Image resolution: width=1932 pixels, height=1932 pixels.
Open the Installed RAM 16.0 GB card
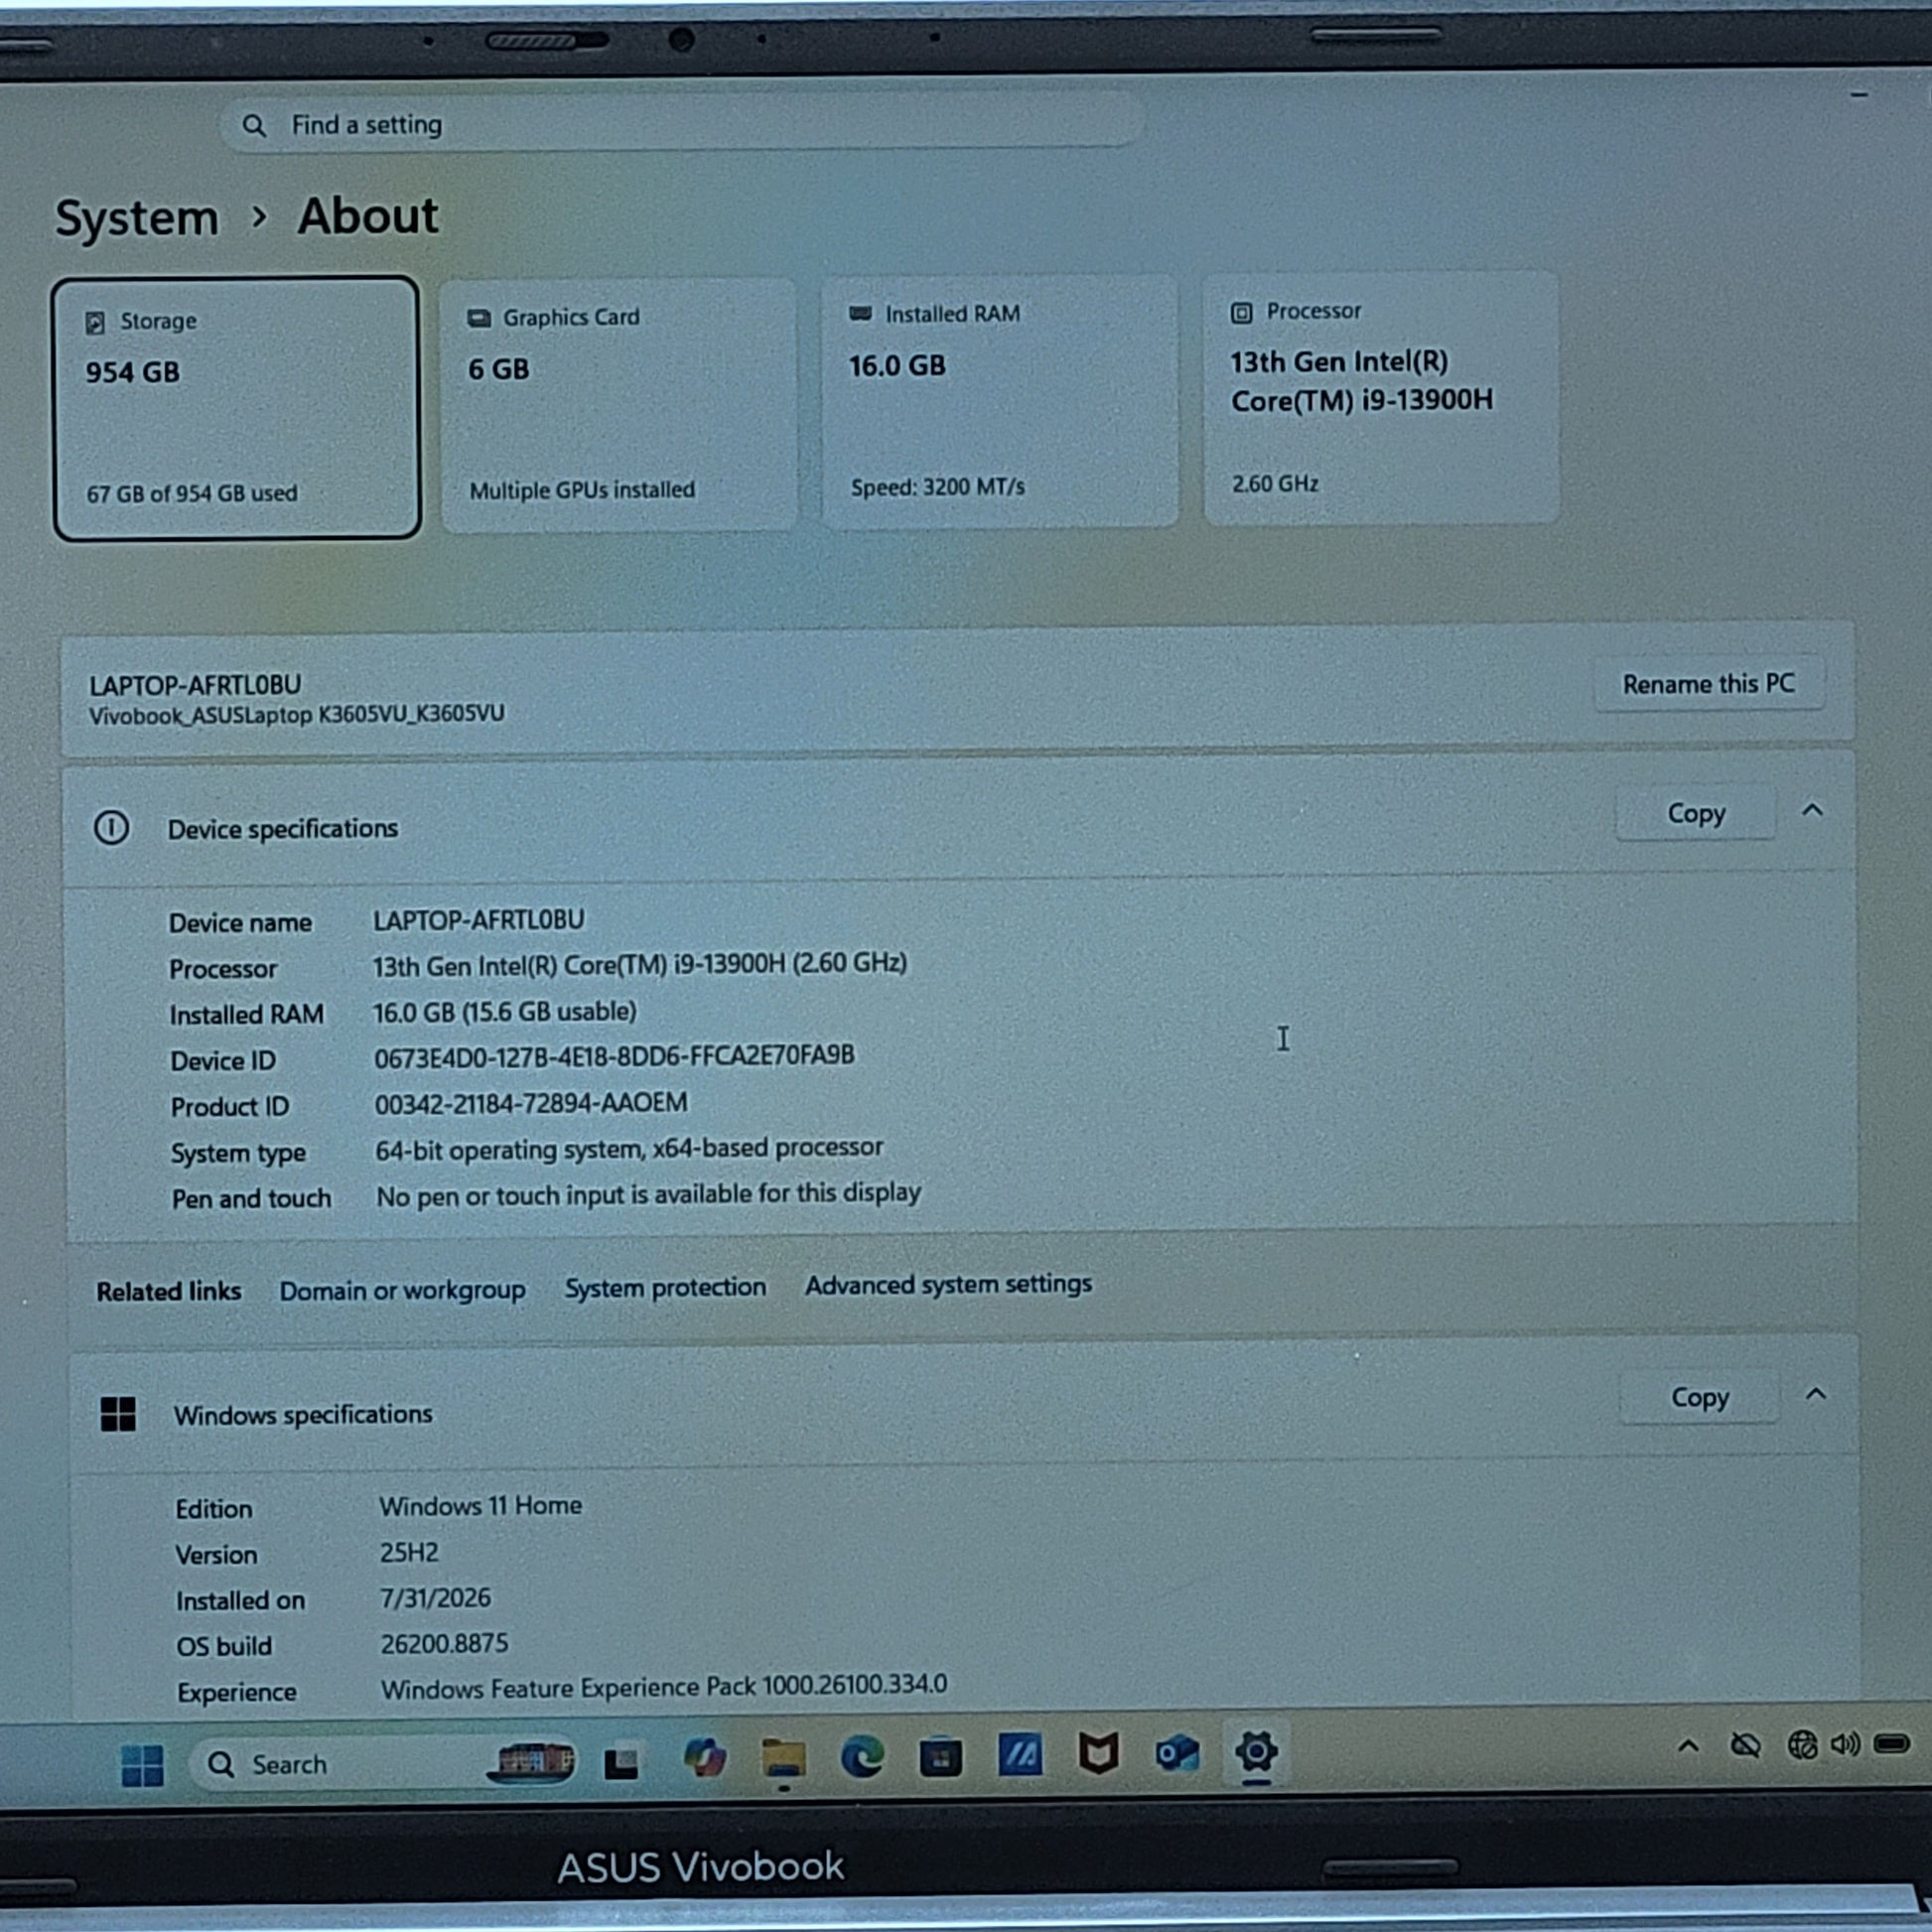point(1000,401)
